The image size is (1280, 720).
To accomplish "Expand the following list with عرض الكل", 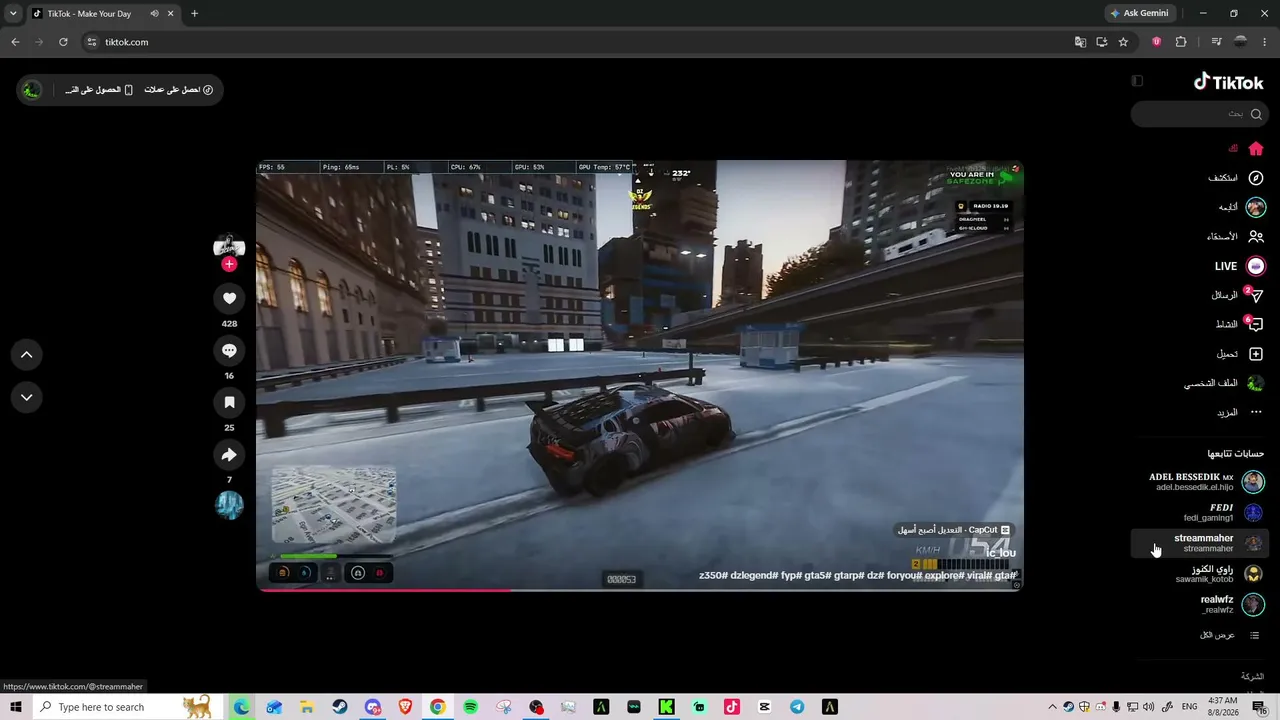I will pyautogui.click(x=1229, y=635).
